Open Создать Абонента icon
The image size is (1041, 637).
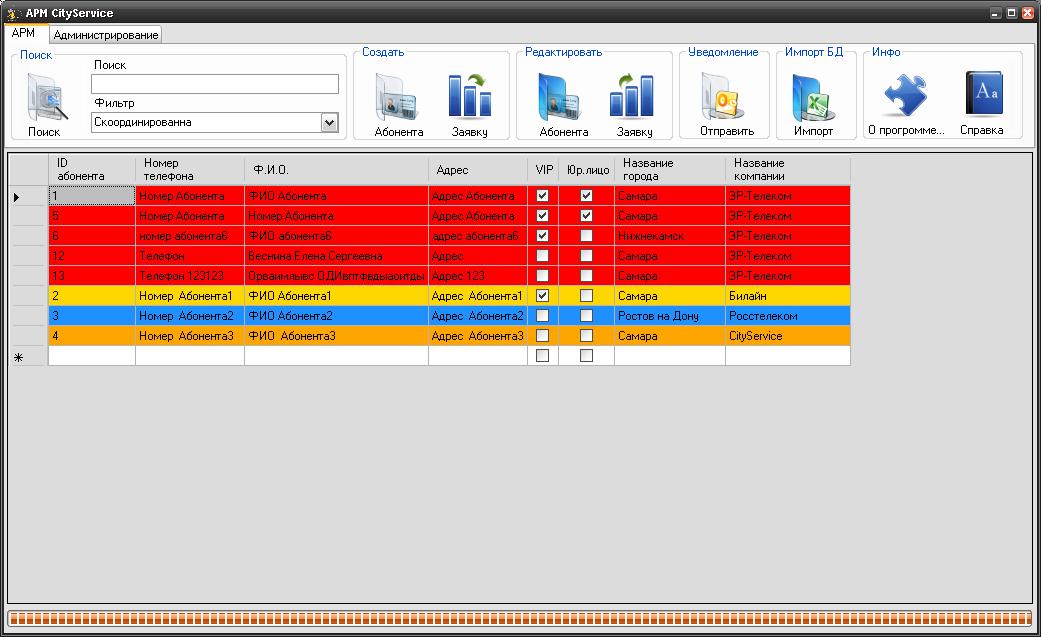pyautogui.click(x=396, y=98)
